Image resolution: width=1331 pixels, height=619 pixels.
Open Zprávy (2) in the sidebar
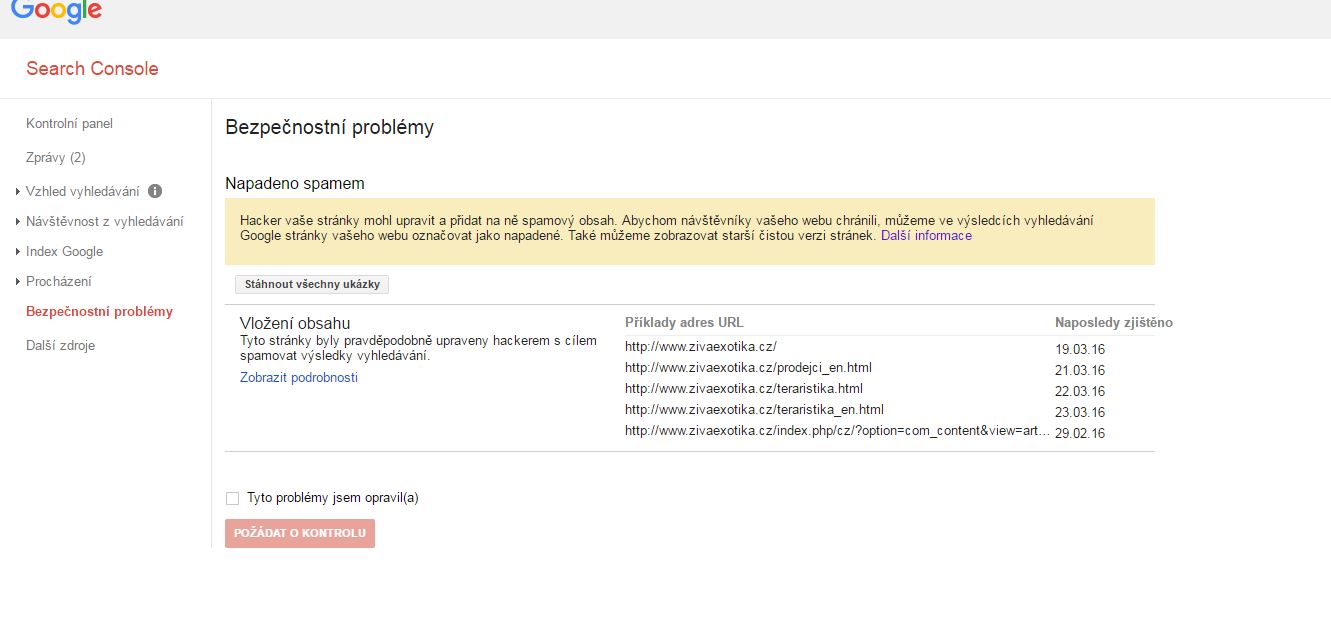click(x=56, y=158)
